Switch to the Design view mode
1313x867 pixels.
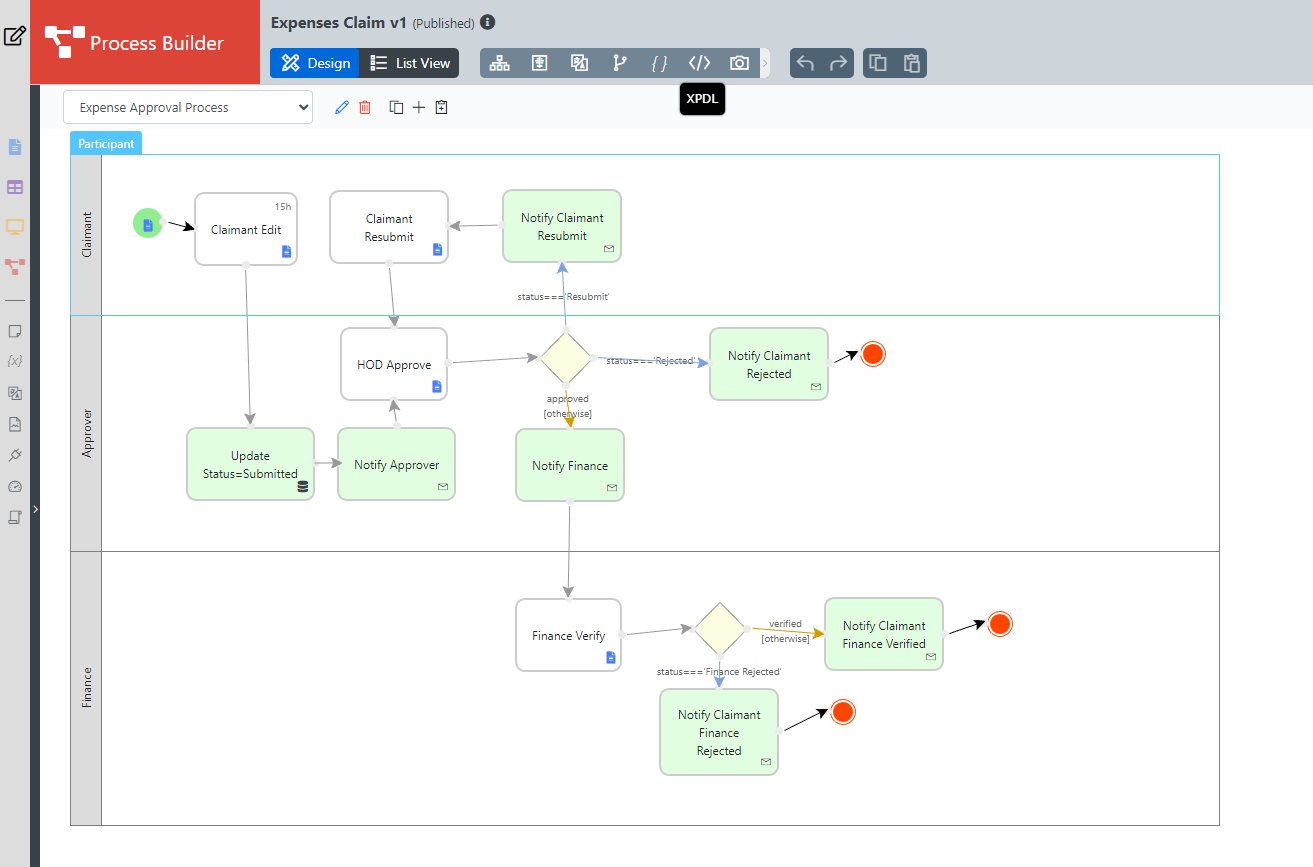click(316, 63)
